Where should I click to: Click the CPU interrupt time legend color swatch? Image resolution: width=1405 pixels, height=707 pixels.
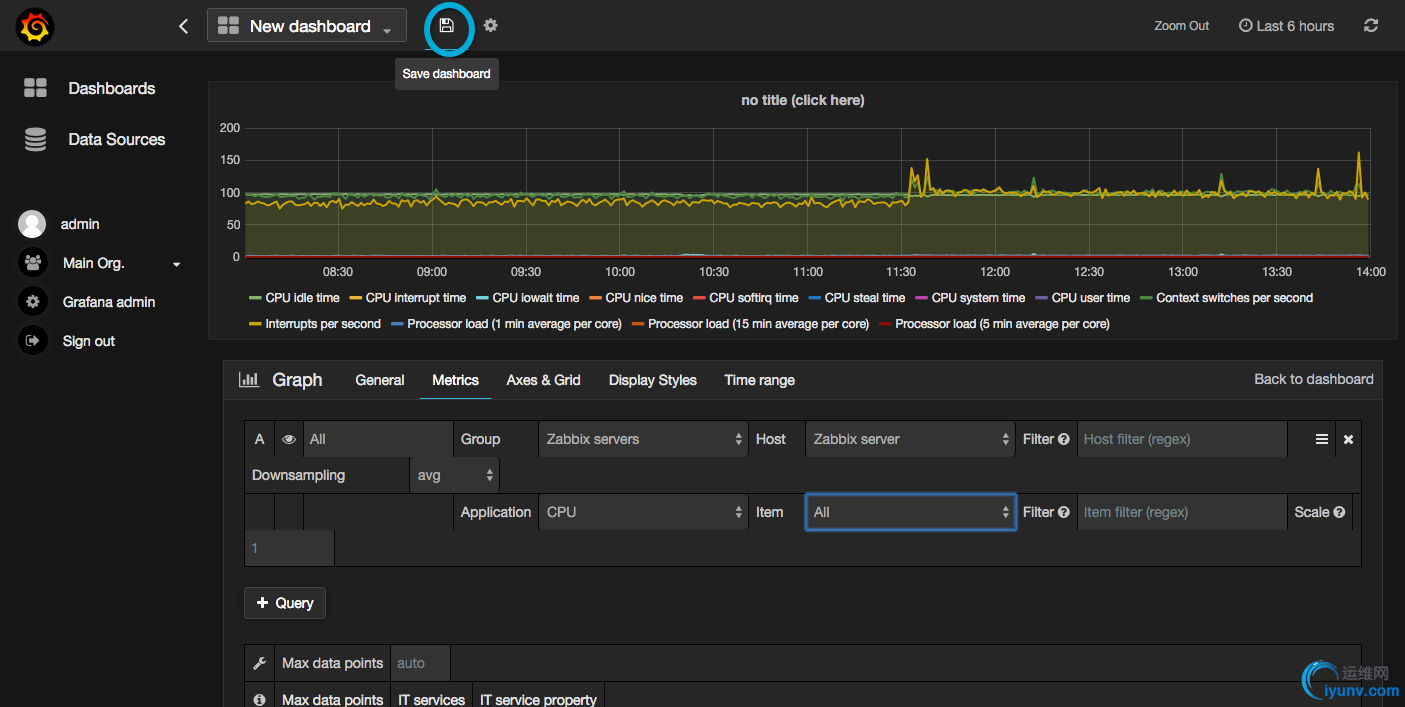coord(355,298)
